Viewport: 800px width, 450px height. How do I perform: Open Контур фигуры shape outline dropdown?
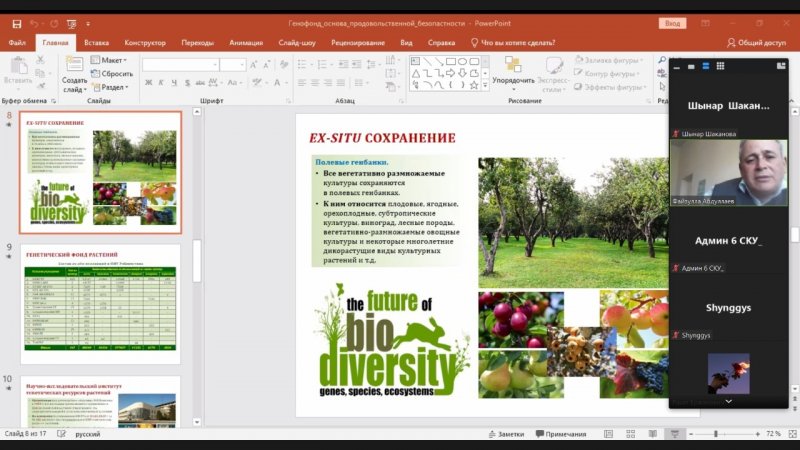(x=607, y=73)
